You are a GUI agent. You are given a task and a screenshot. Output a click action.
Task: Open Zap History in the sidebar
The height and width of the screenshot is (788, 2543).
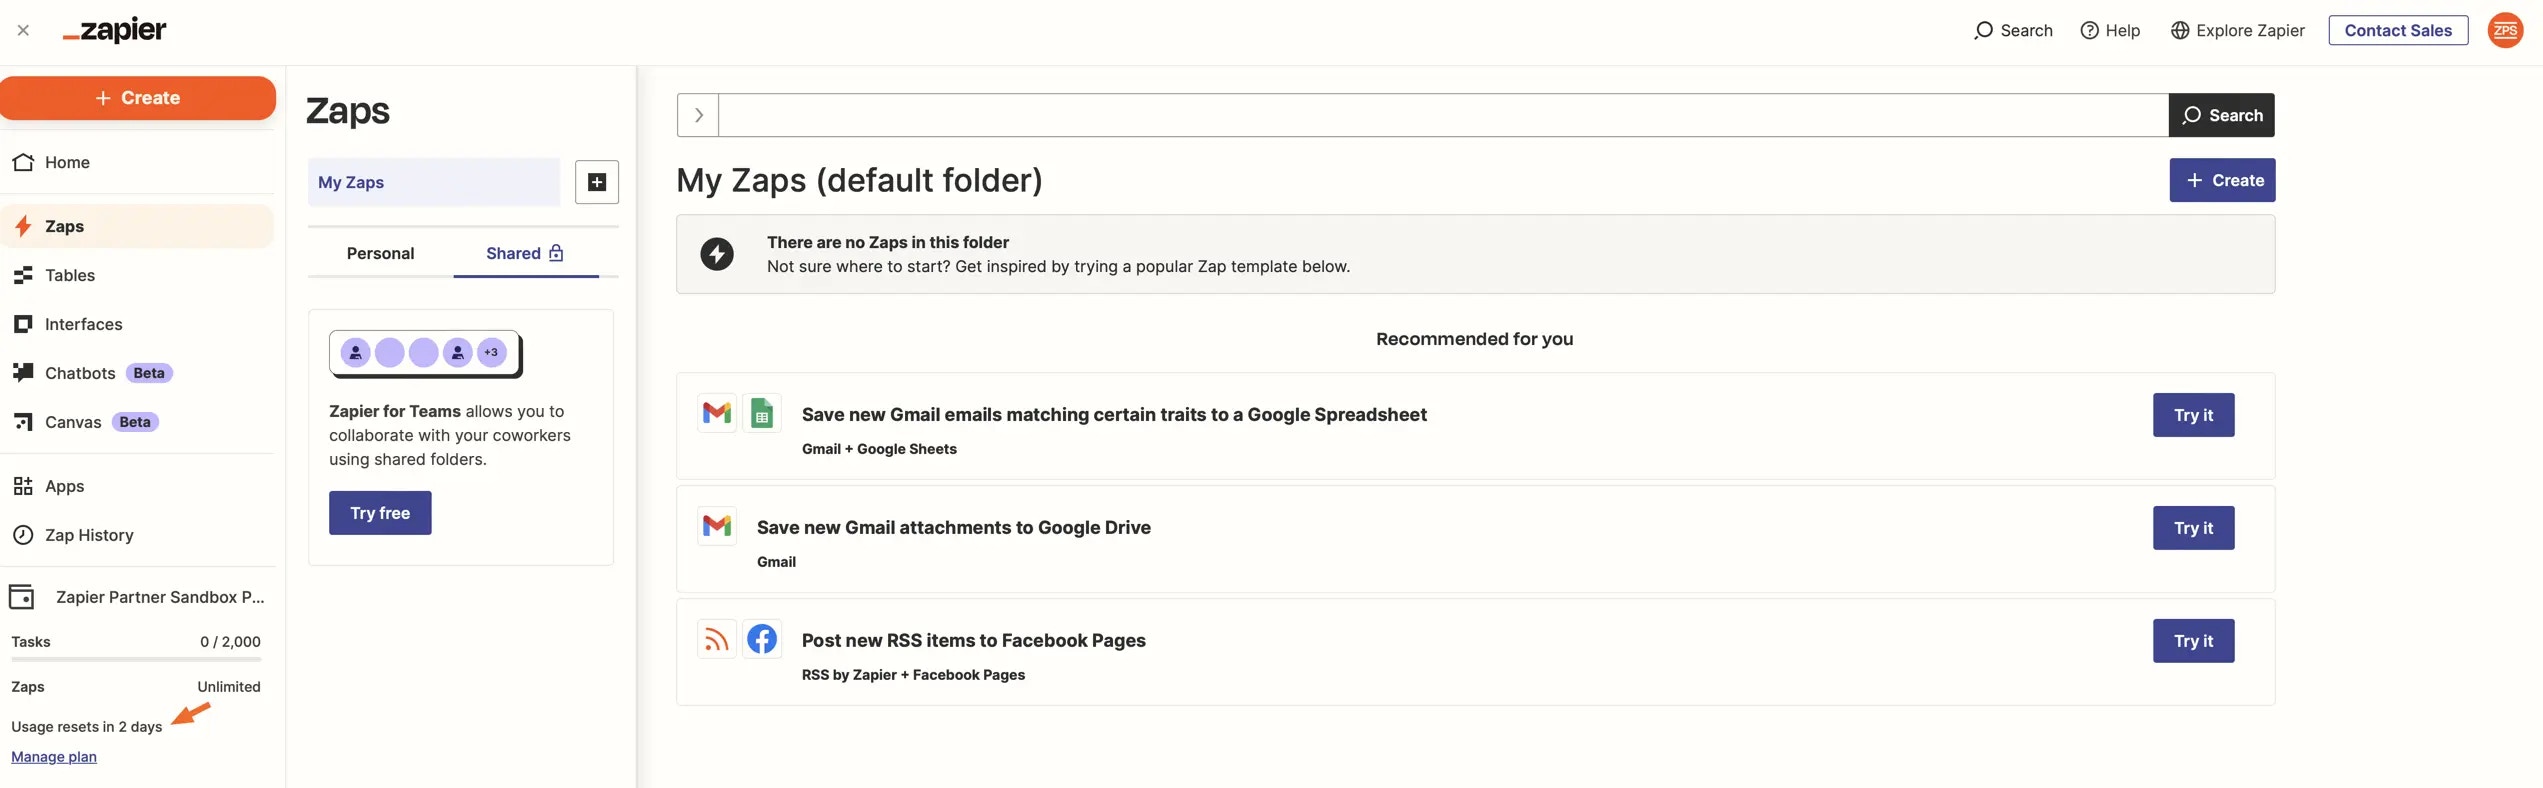point(138,535)
